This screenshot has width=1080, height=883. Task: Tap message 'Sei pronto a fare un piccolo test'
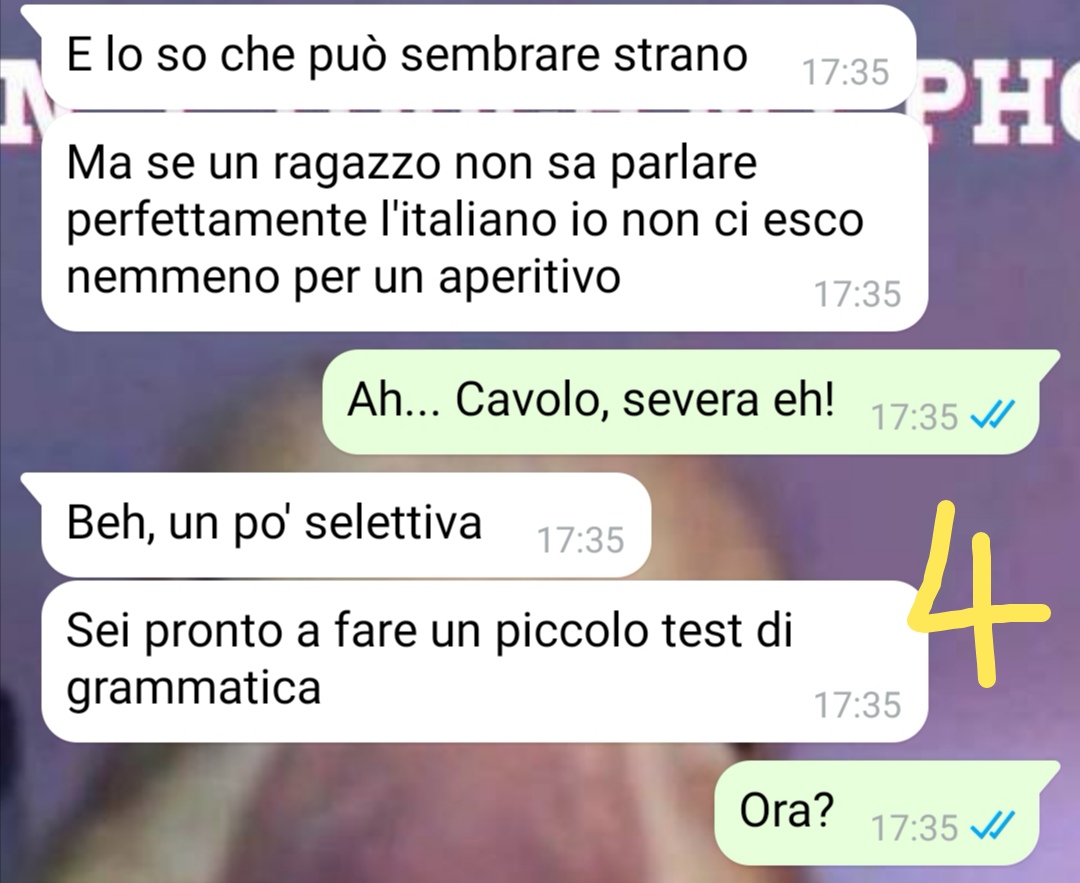[x=484, y=661]
